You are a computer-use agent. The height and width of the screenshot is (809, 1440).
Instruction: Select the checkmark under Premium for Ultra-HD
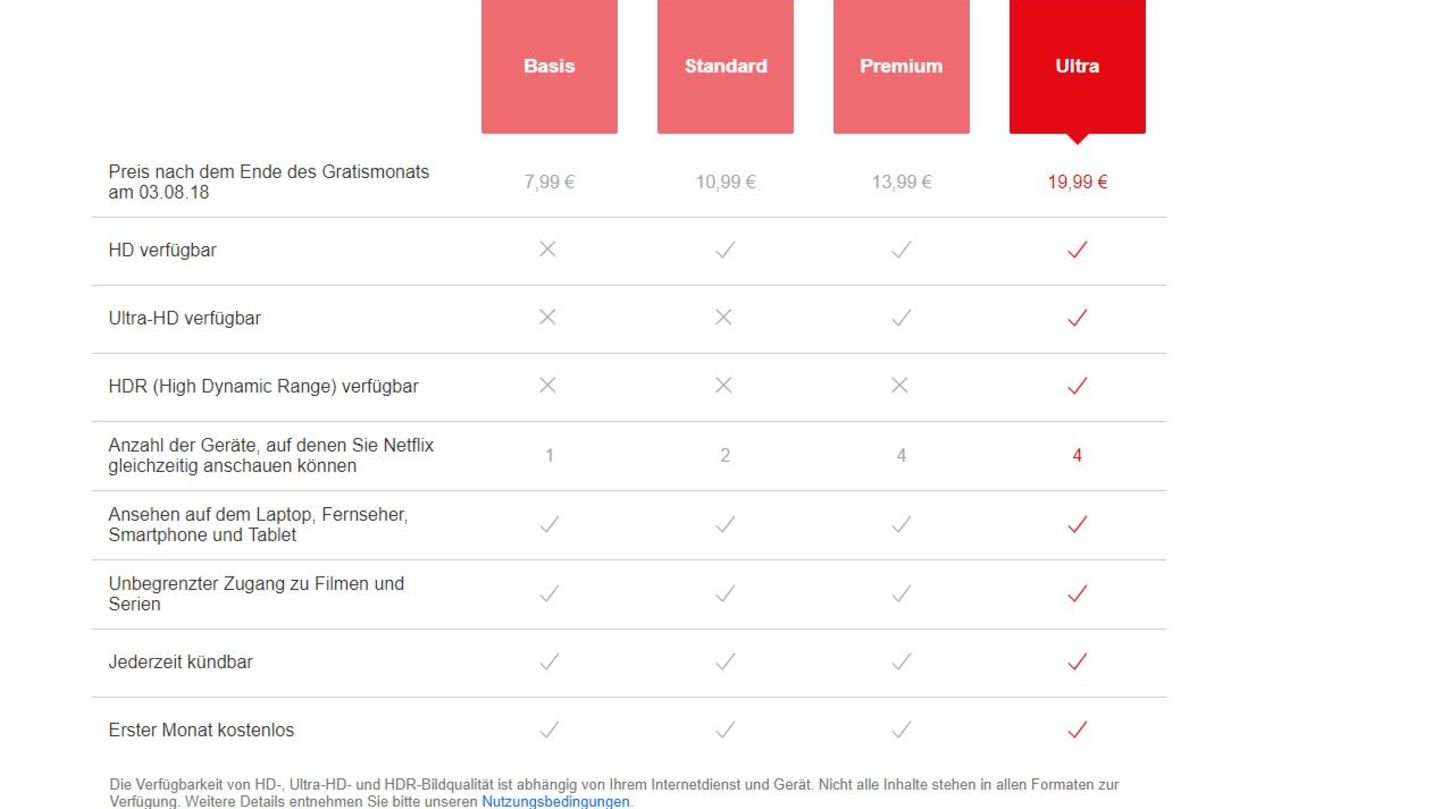pos(900,318)
